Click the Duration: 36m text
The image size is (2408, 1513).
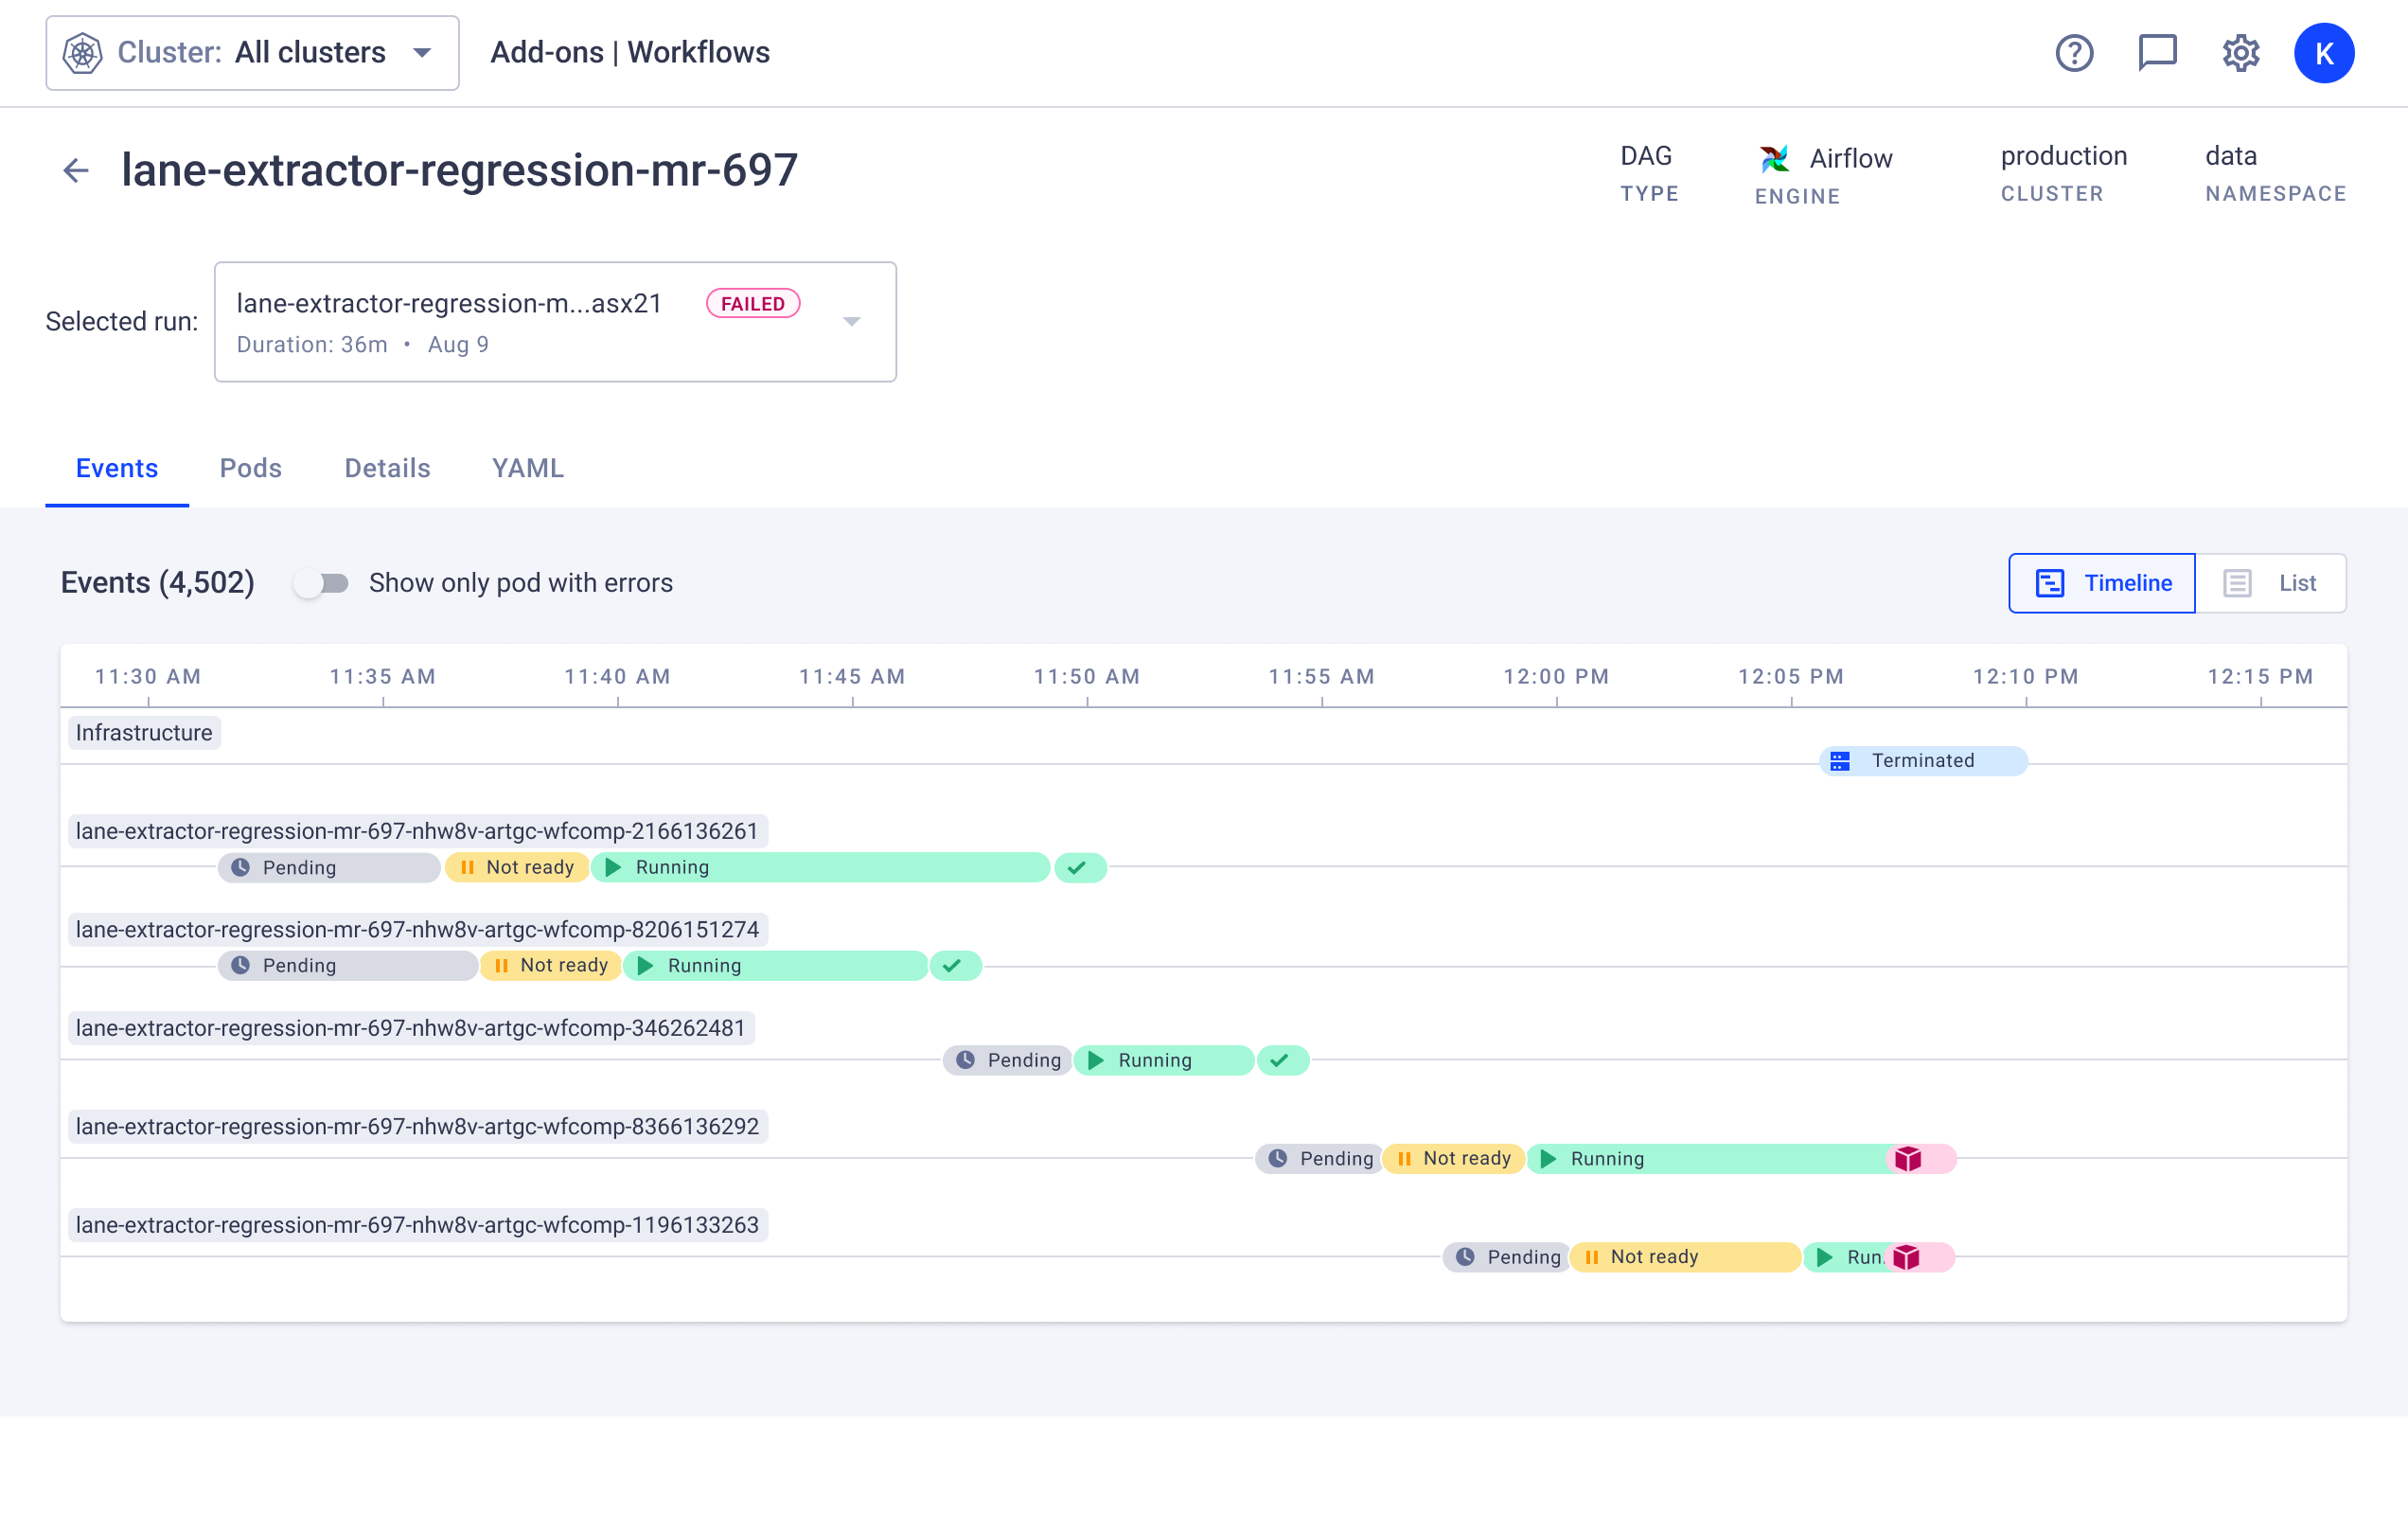pos(312,345)
